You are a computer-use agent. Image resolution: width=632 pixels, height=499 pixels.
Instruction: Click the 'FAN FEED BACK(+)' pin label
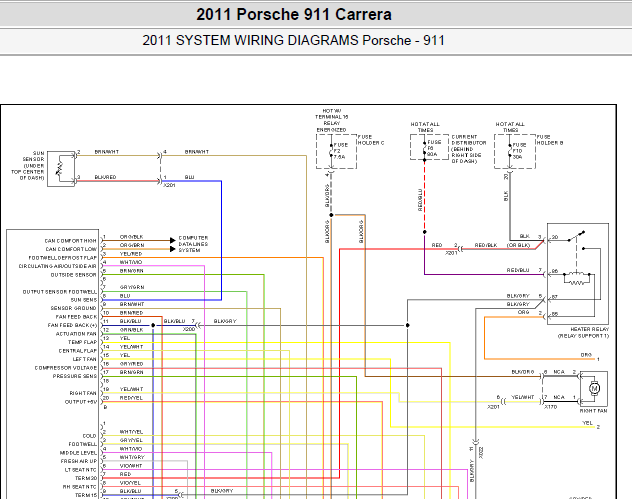[73, 325]
